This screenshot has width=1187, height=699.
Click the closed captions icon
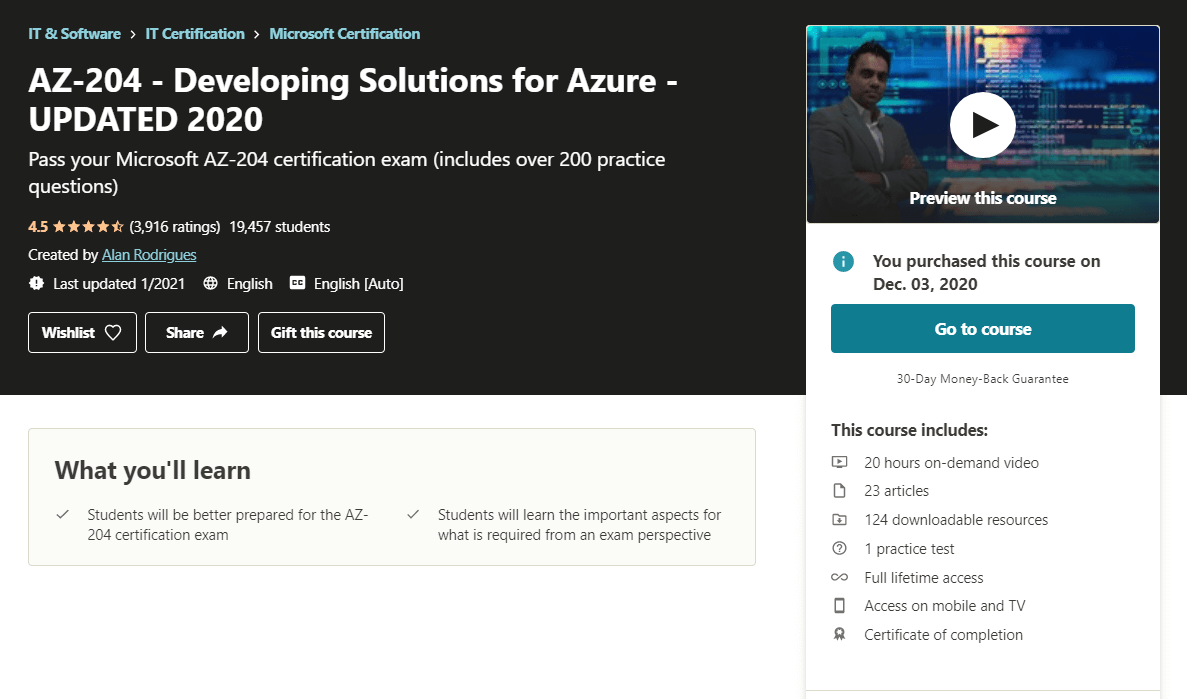coord(298,283)
